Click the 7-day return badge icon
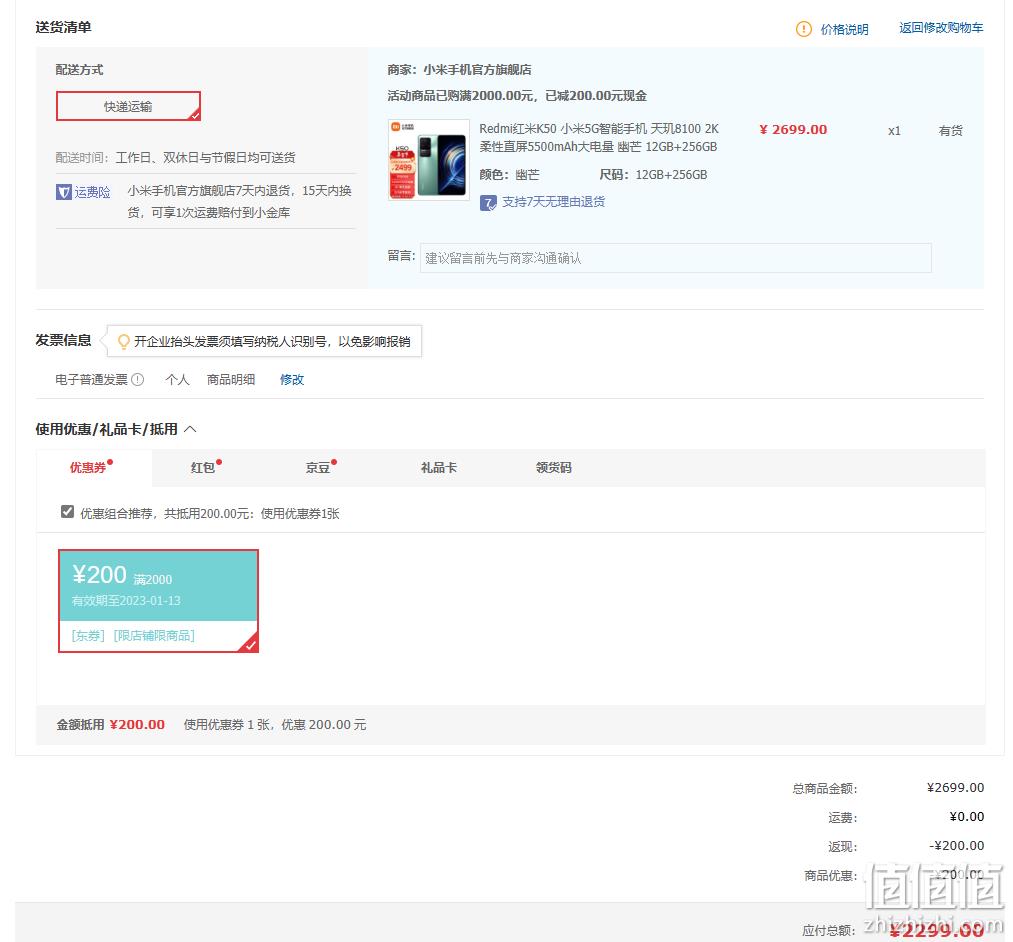The image size is (1013, 942). pos(488,203)
